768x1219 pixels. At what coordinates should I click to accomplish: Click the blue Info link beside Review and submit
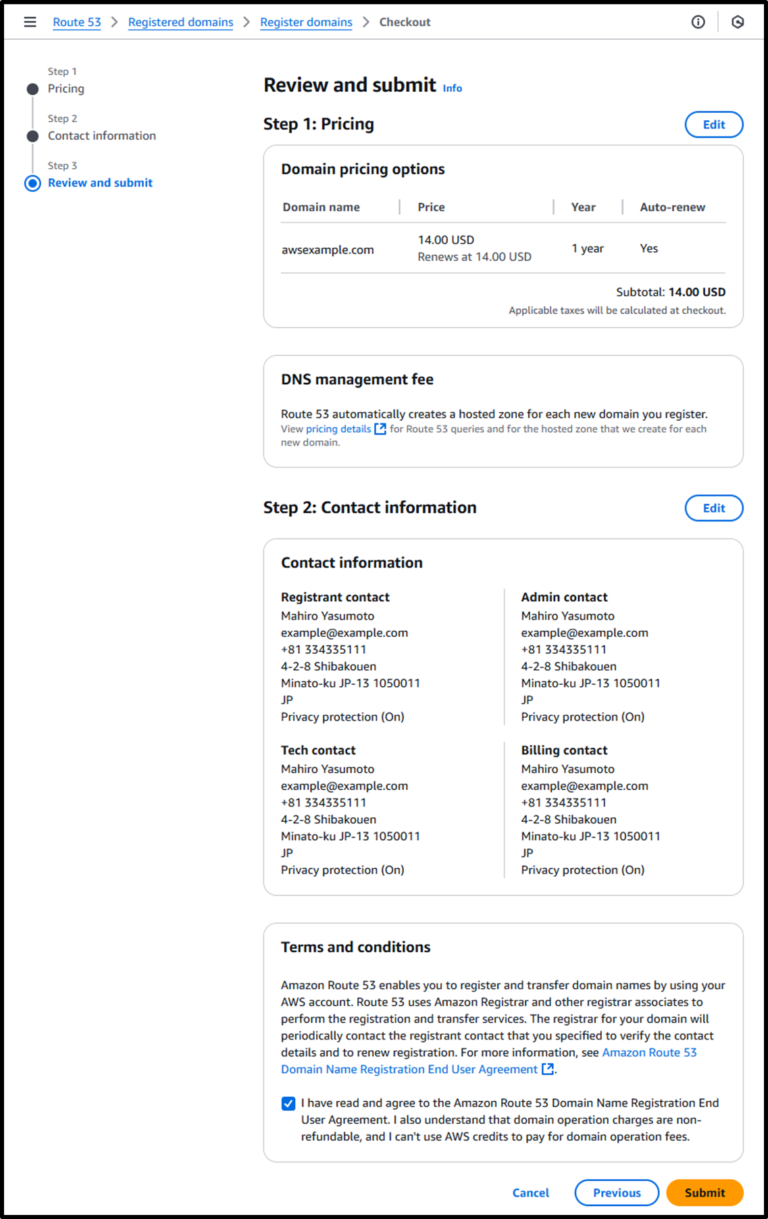(x=452, y=88)
